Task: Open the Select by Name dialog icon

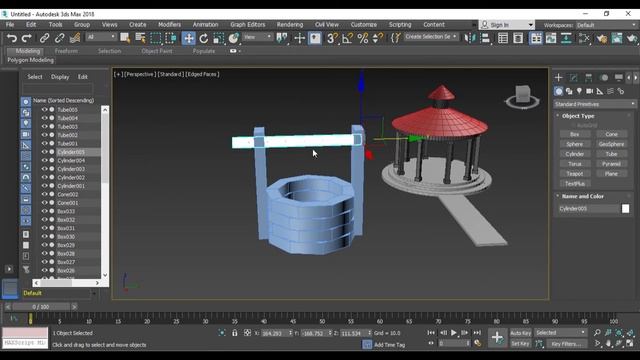Action: pos(140,38)
